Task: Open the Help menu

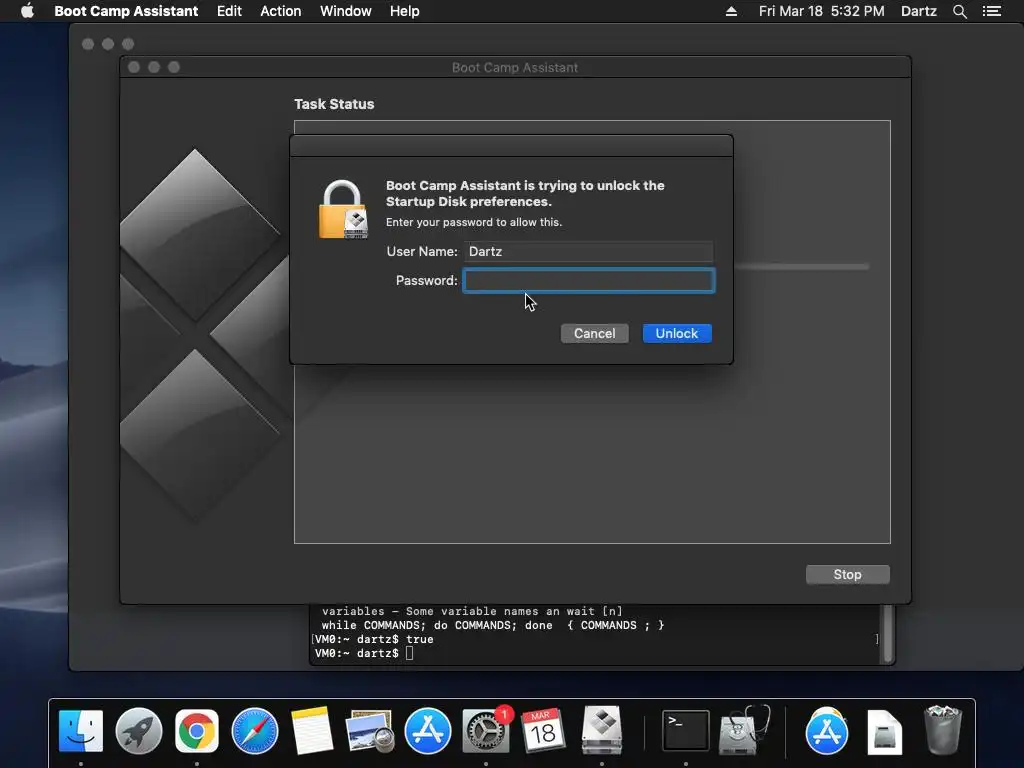Action: click(404, 11)
